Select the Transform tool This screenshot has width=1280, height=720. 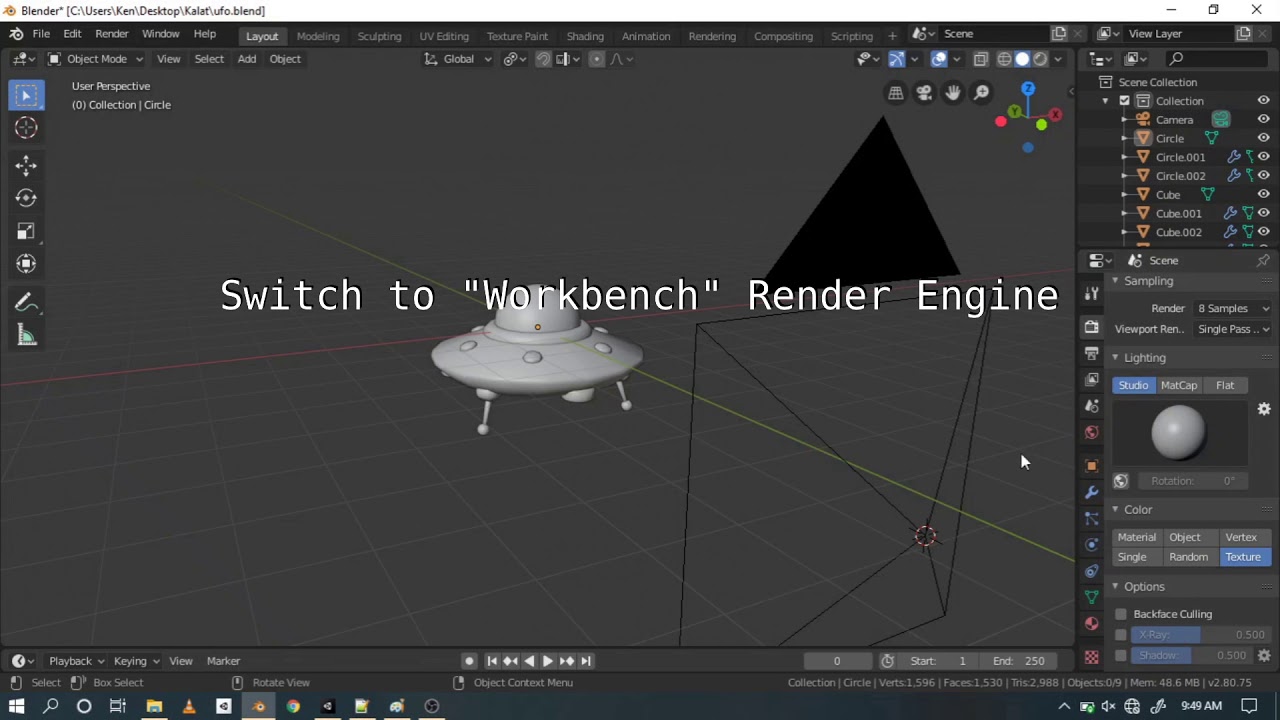tap(26, 264)
